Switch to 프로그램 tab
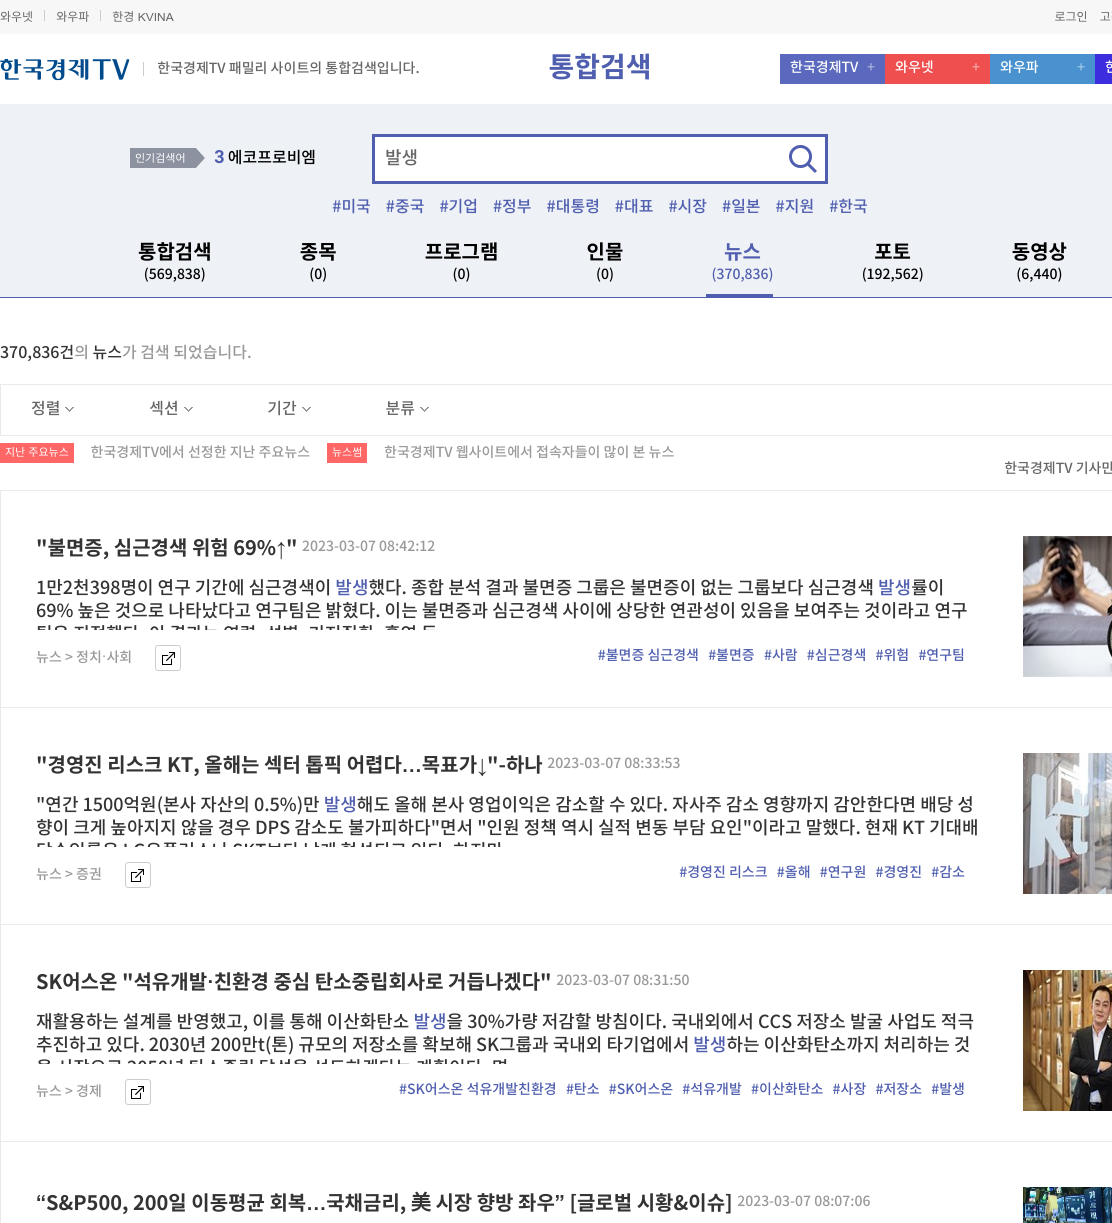 461,261
